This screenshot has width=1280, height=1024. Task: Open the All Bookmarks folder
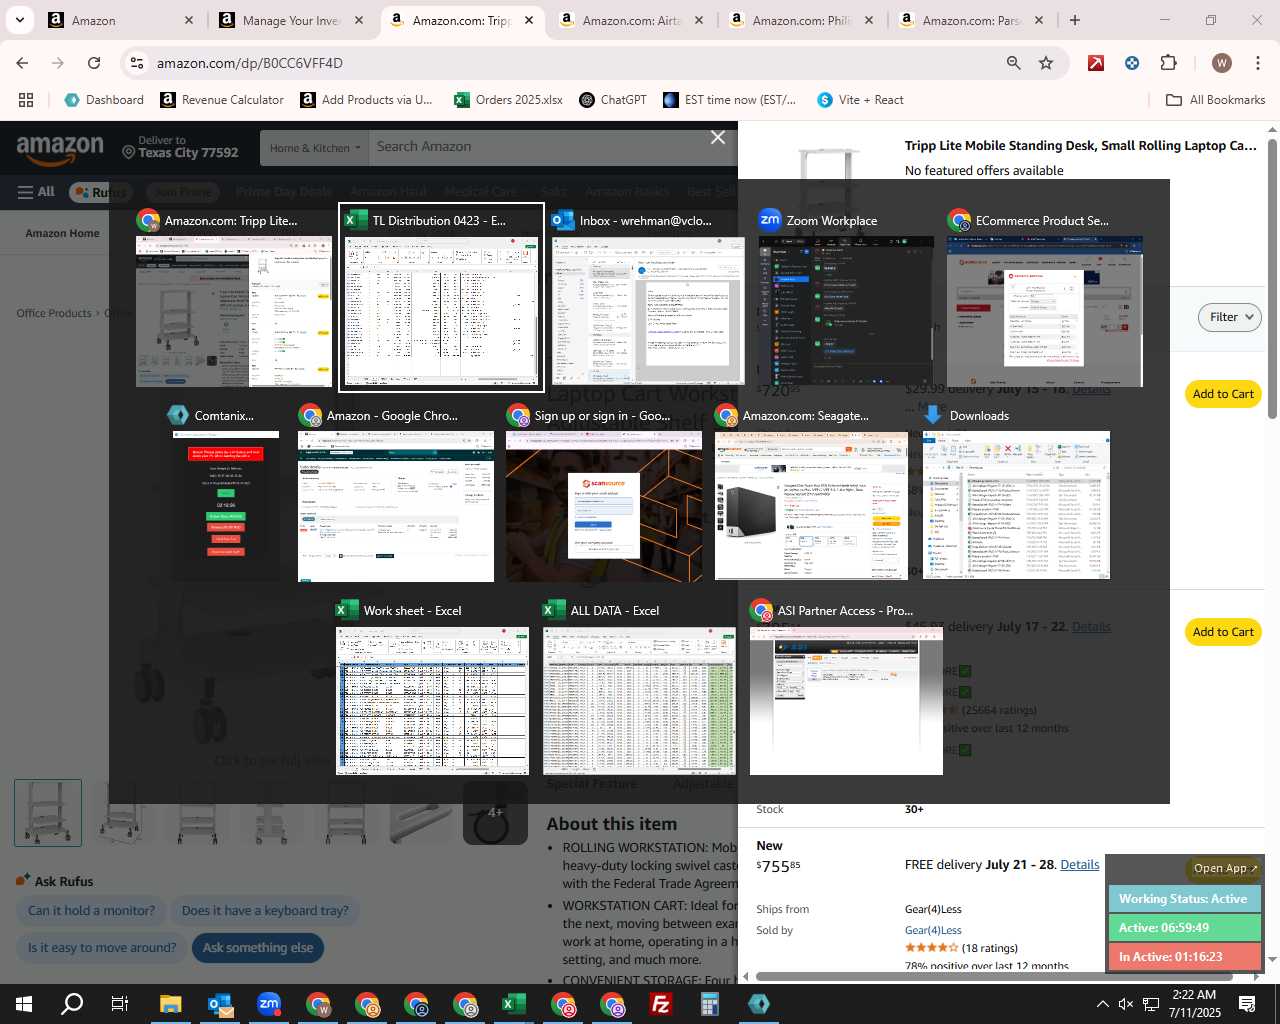1215,100
